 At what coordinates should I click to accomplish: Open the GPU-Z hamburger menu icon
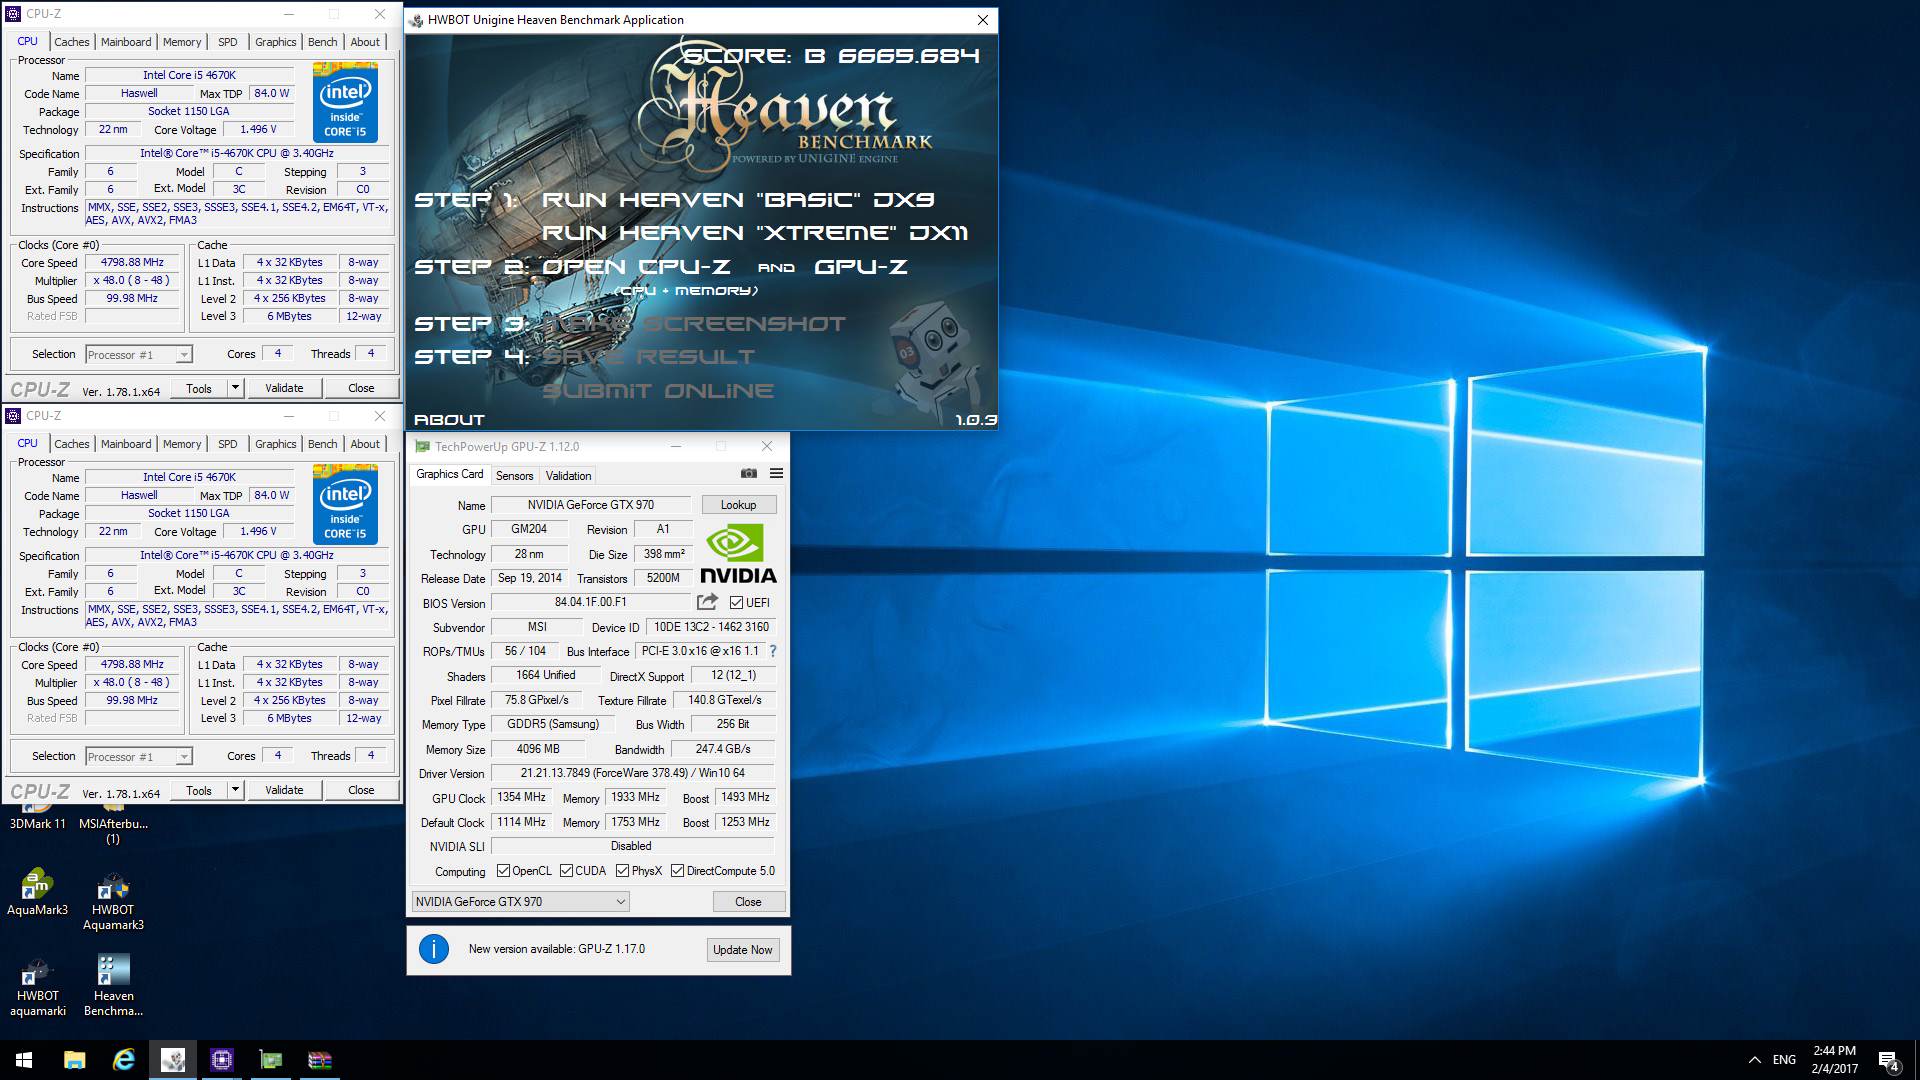coord(776,474)
